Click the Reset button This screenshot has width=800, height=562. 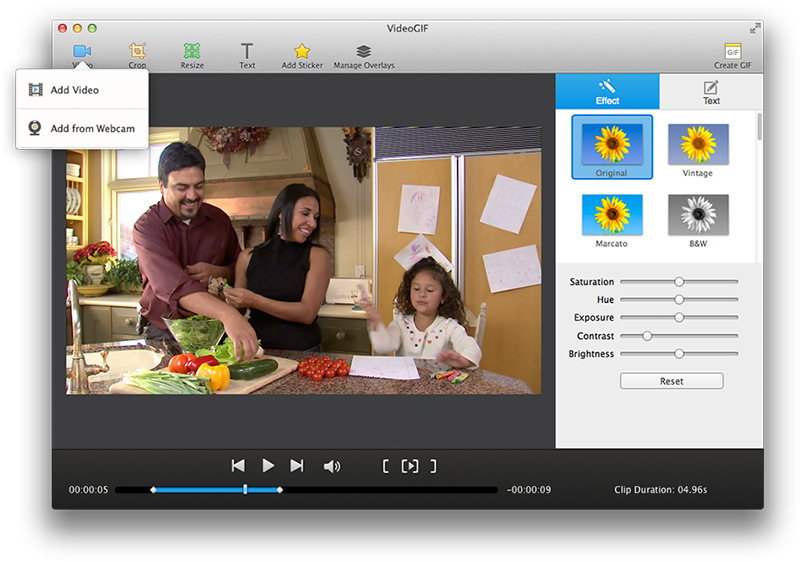click(x=671, y=381)
